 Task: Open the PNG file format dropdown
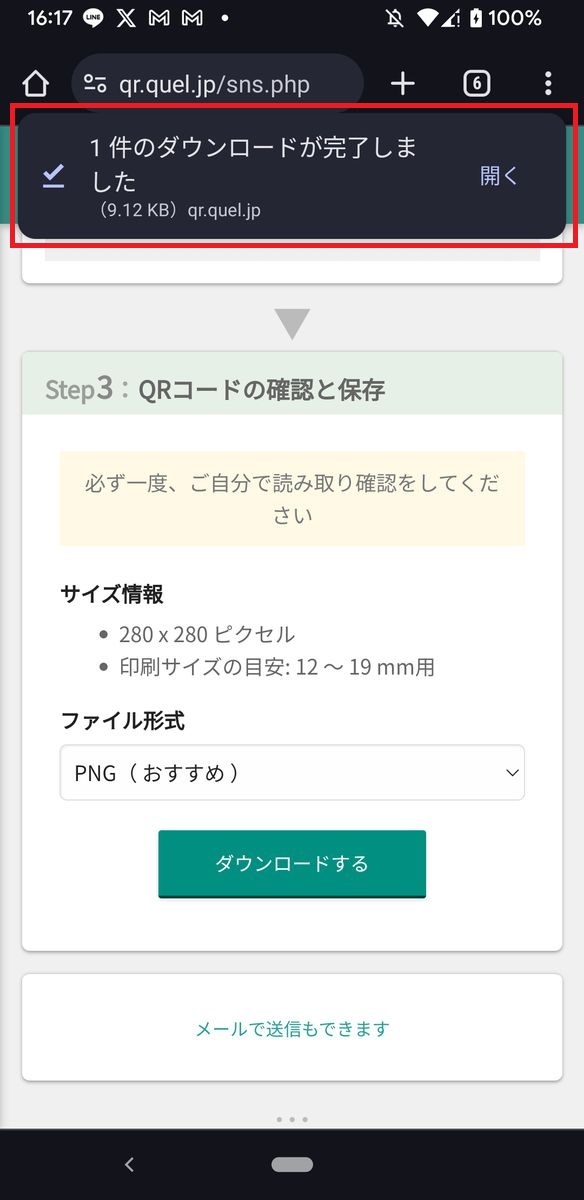click(x=292, y=773)
